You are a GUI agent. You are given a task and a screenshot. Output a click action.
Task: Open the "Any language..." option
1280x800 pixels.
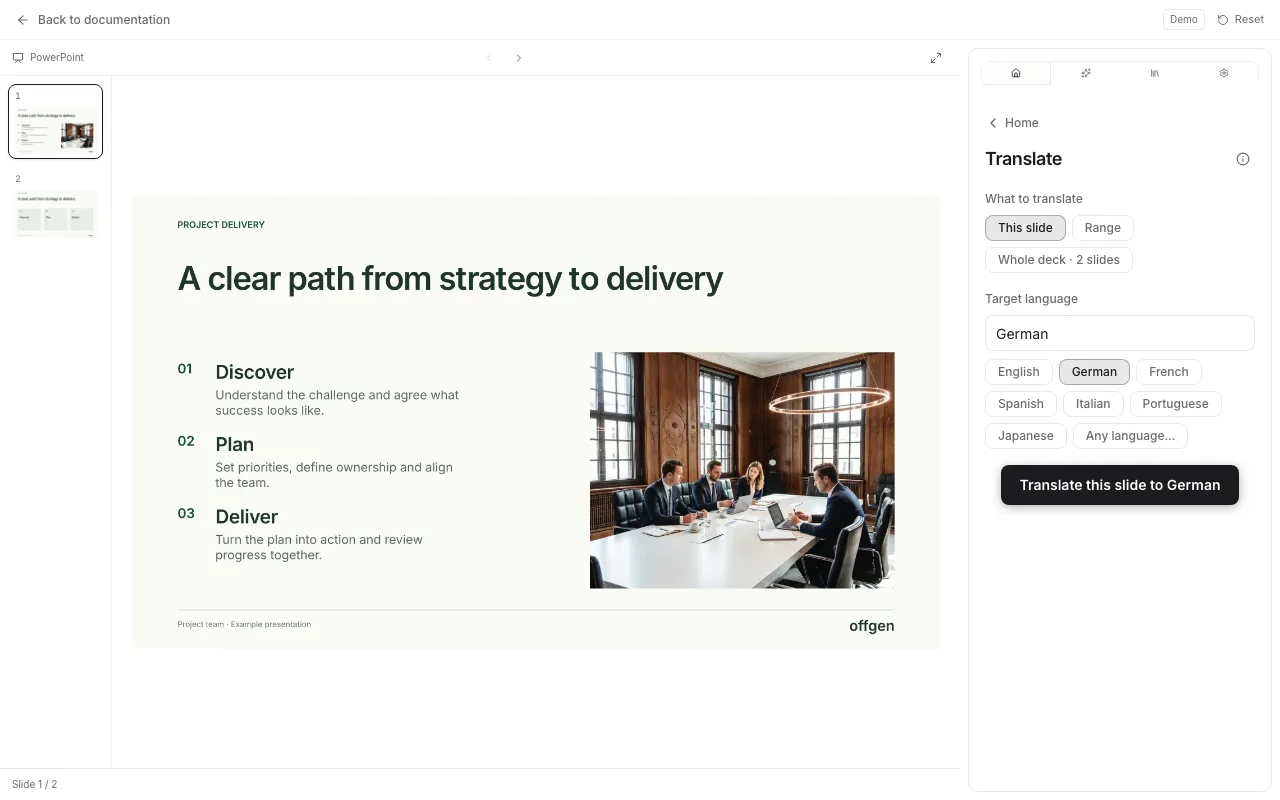(1131, 436)
